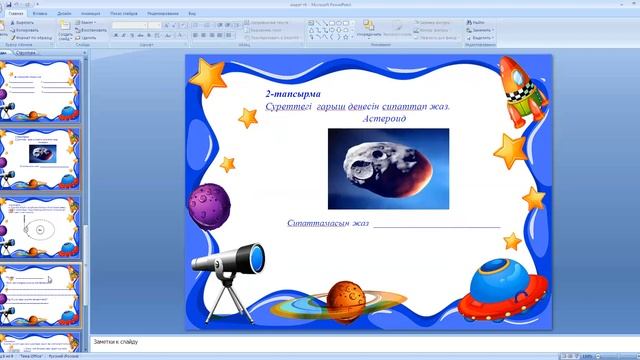Image resolution: width=640 pixels, height=360 pixels.
Task: Click the bulleted list icon
Action: tap(196, 25)
